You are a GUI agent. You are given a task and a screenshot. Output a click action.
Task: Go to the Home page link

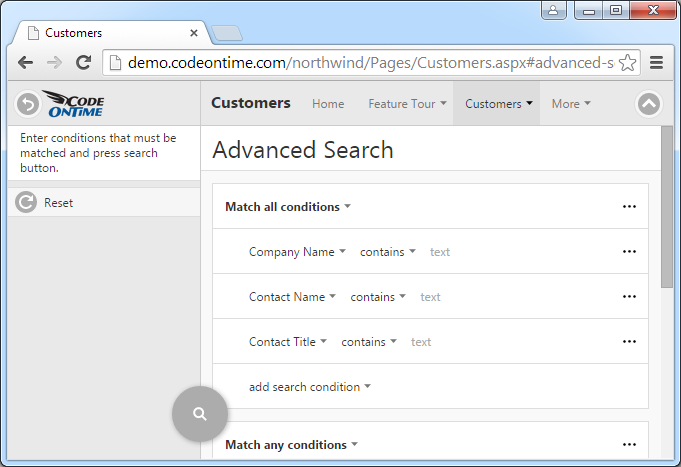[328, 104]
